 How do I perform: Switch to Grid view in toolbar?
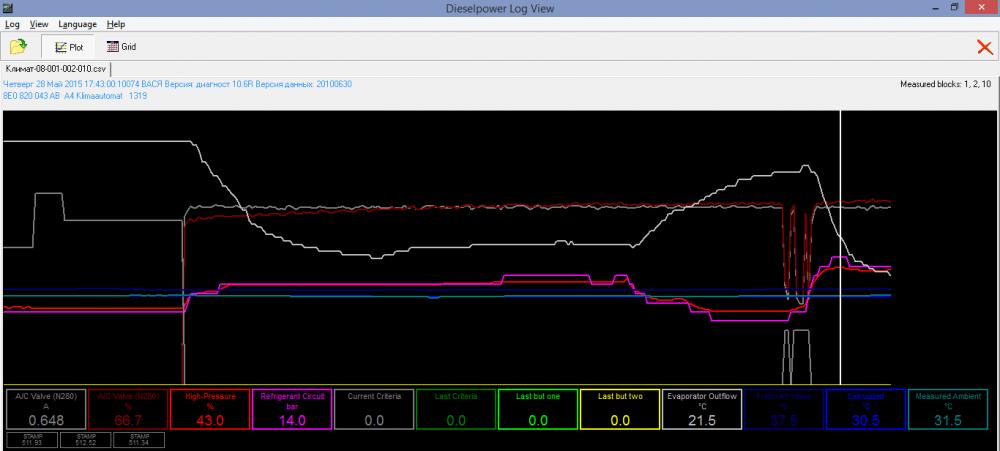pyautogui.click(x=121, y=46)
